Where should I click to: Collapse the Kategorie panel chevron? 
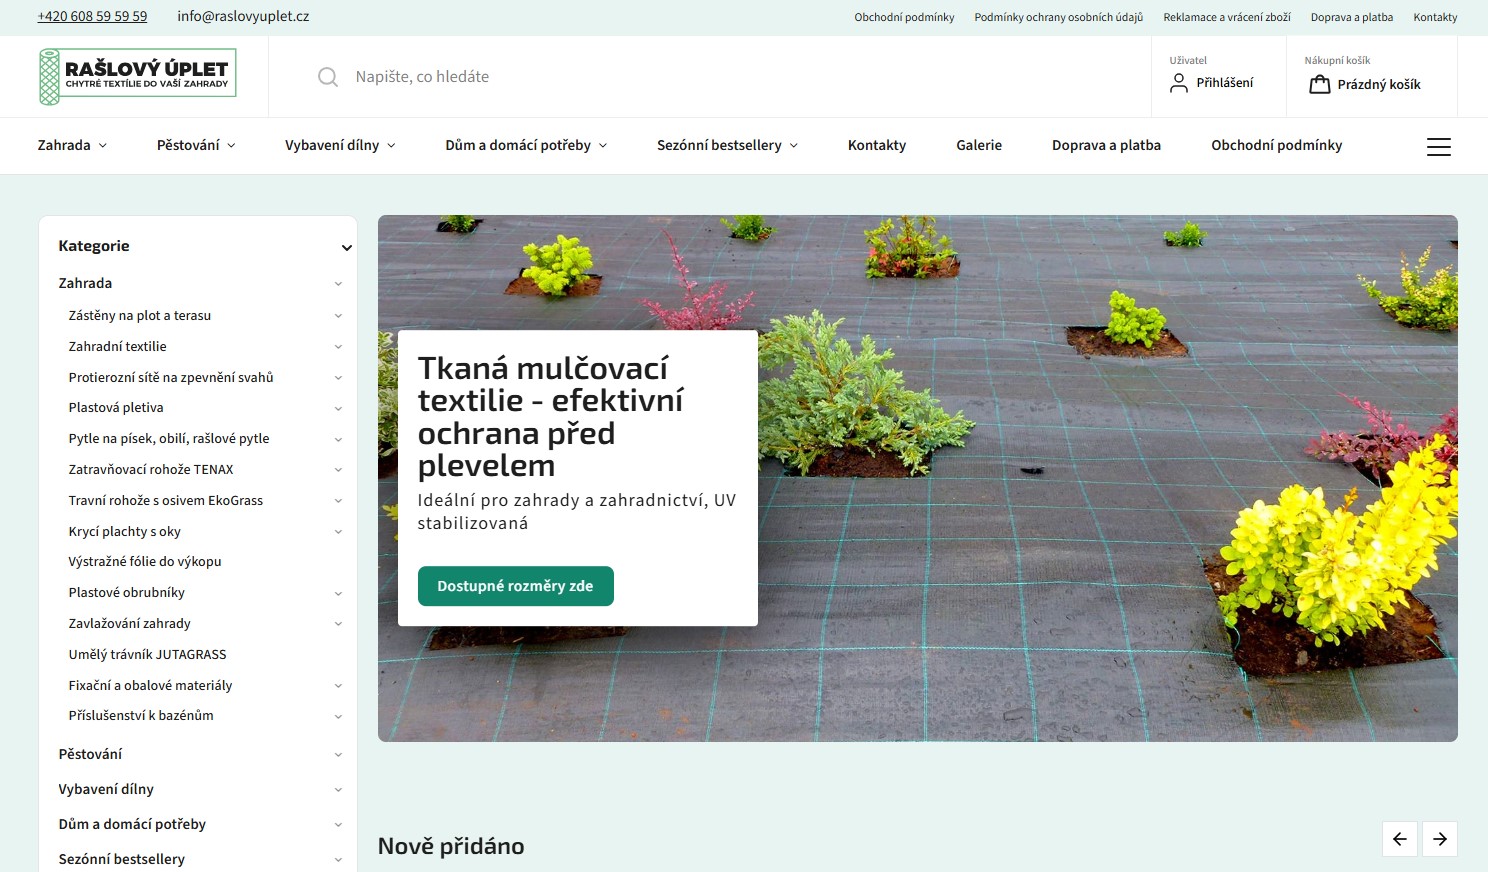coord(346,247)
